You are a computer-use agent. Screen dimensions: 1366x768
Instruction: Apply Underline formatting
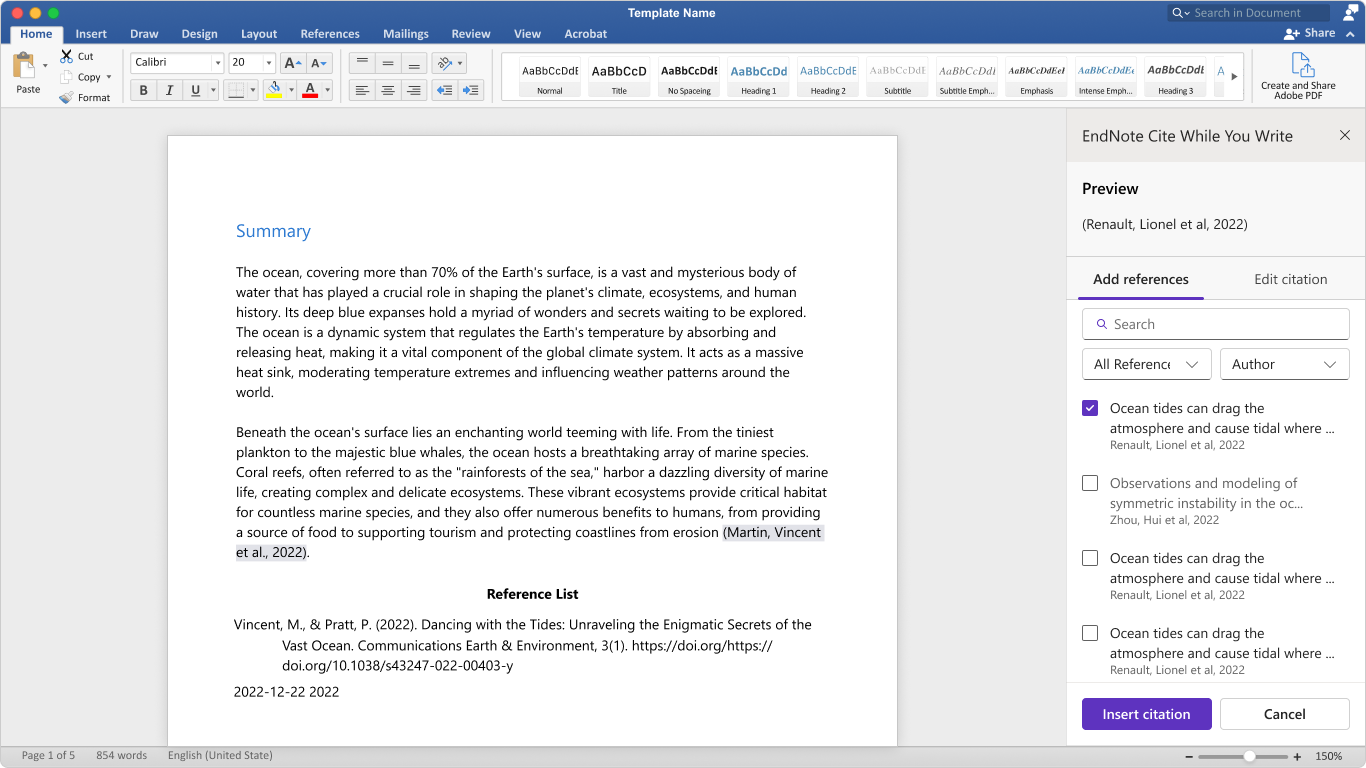coord(196,90)
